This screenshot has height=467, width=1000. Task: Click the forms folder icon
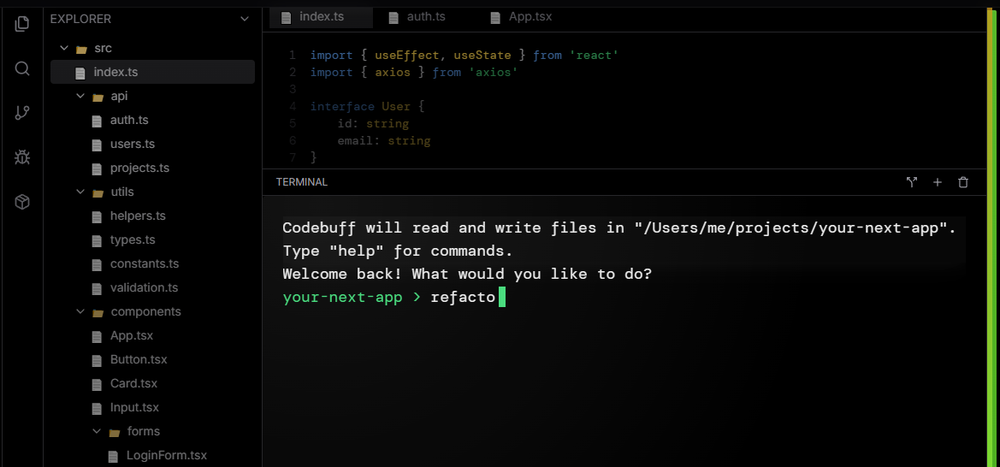tap(114, 433)
